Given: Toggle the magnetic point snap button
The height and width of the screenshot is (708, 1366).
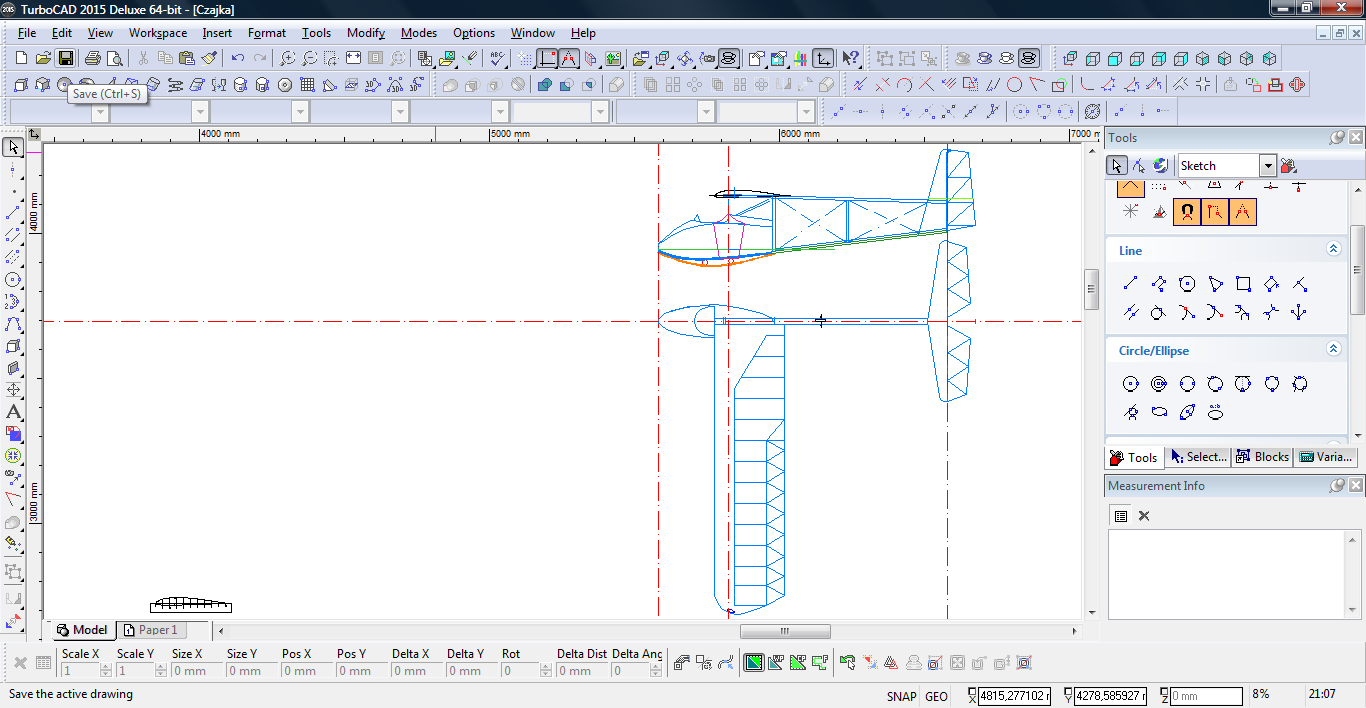Looking at the screenshot, I should [1187, 212].
